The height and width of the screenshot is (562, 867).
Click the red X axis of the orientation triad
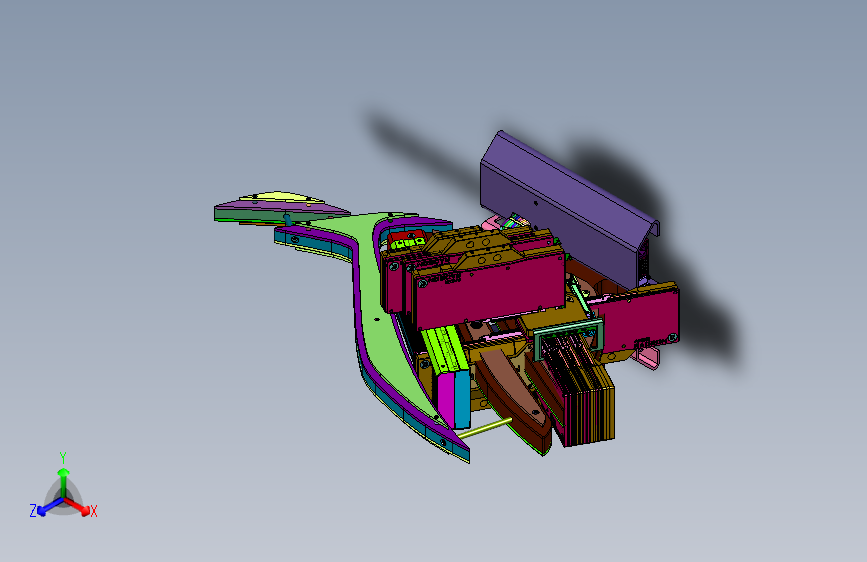point(80,507)
